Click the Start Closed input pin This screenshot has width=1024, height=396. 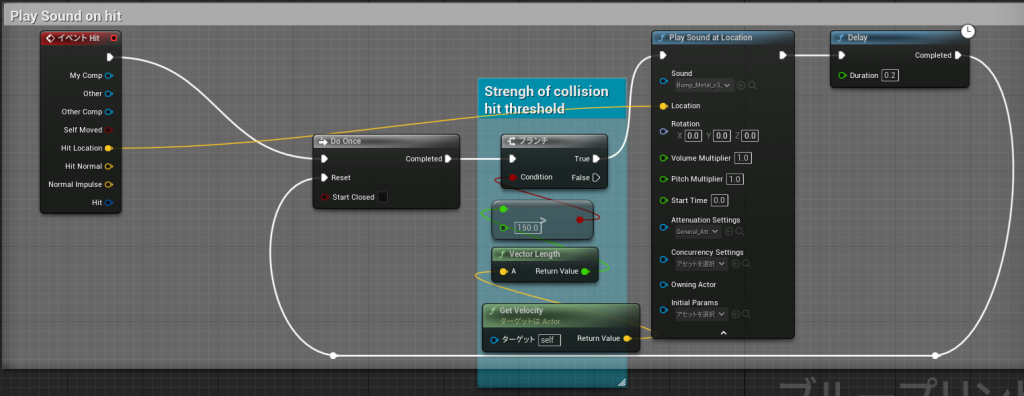[325, 197]
